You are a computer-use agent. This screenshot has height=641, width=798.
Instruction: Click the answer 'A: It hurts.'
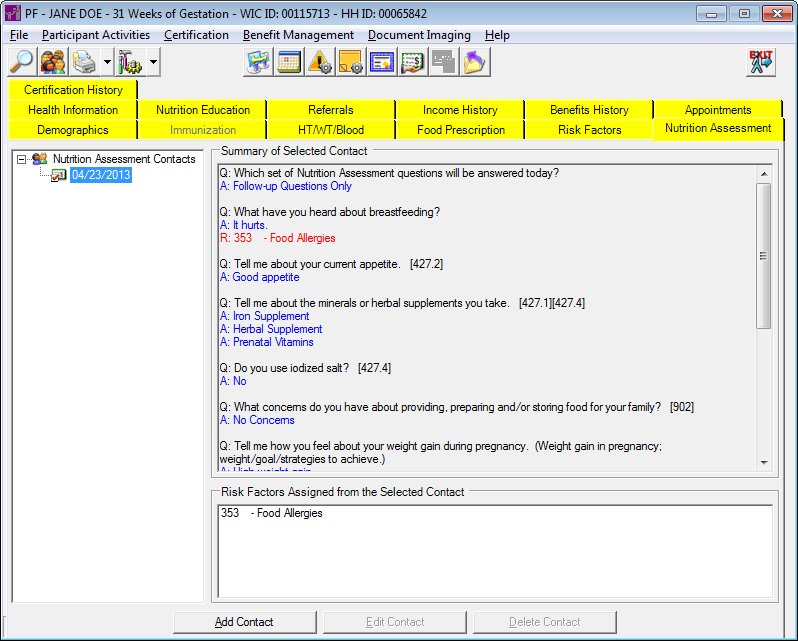pyautogui.click(x=243, y=225)
